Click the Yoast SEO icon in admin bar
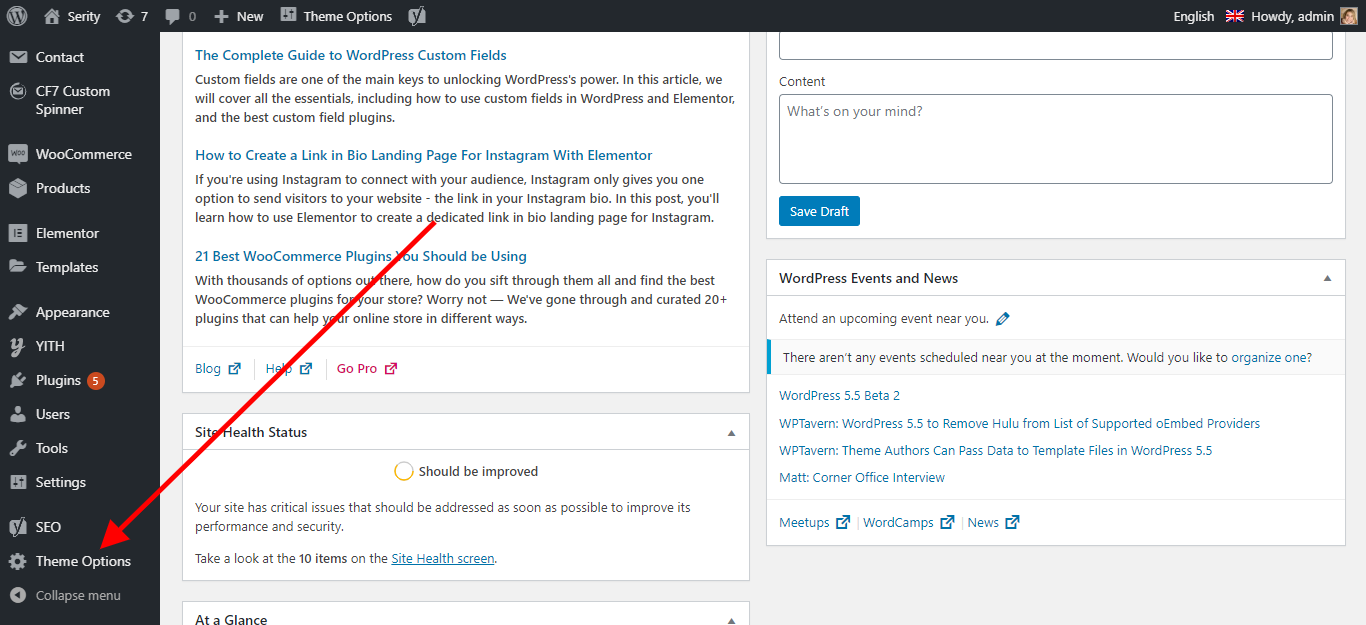Screen dimensions: 1366x625 click(x=417, y=16)
